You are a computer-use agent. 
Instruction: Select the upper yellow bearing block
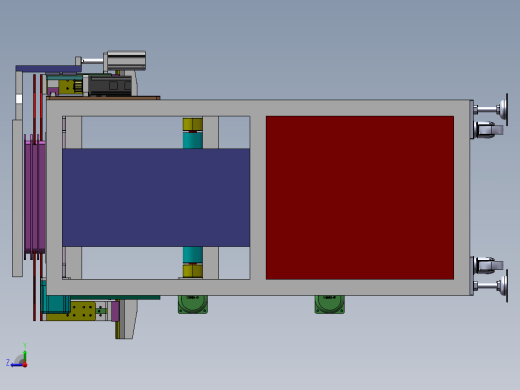(193, 124)
